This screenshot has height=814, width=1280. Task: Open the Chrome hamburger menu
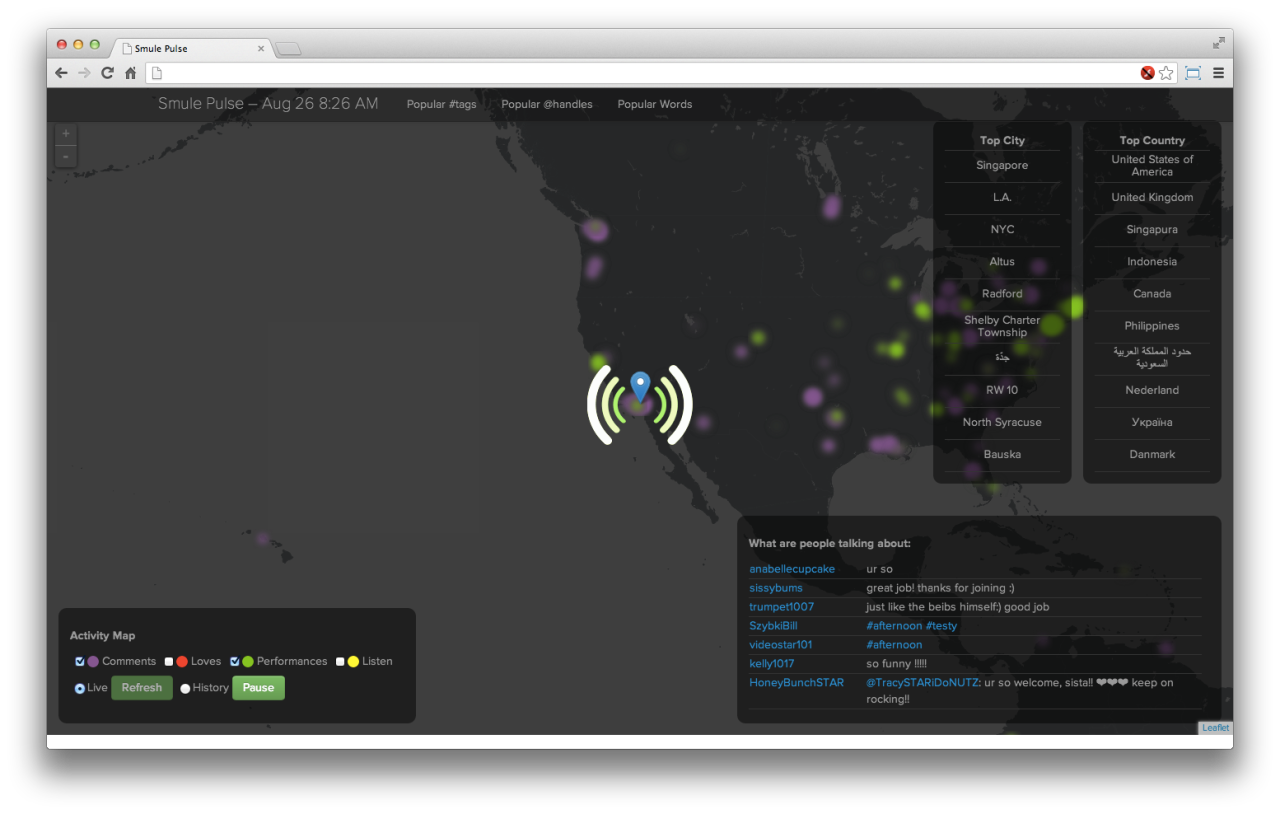[x=1218, y=73]
